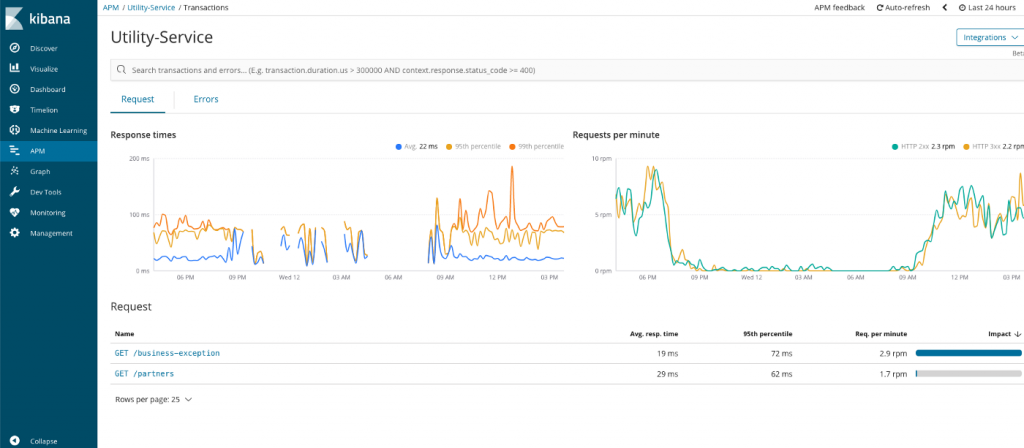
Task: Switch to the Request tab
Action: 138,99
